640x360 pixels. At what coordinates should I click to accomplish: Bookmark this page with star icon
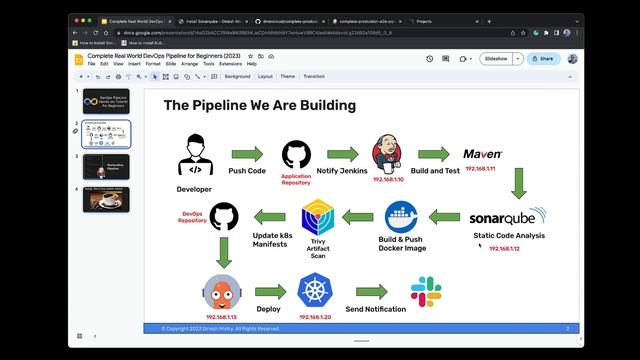coord(523,33)
